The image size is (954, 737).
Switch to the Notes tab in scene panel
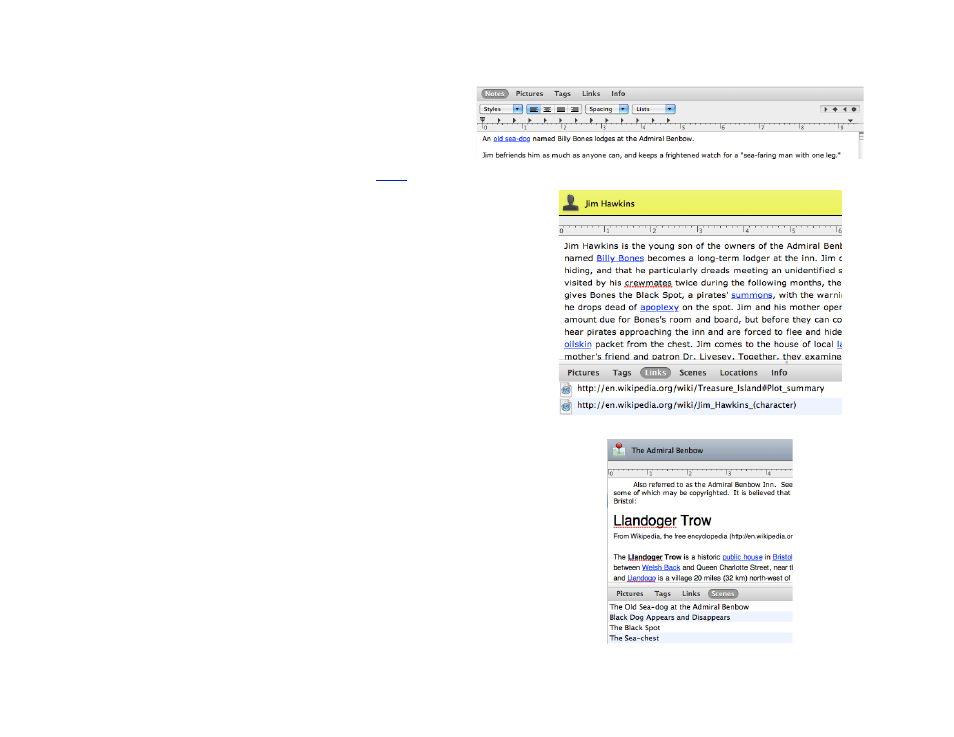pyautogui.click(x=495, y=94)
